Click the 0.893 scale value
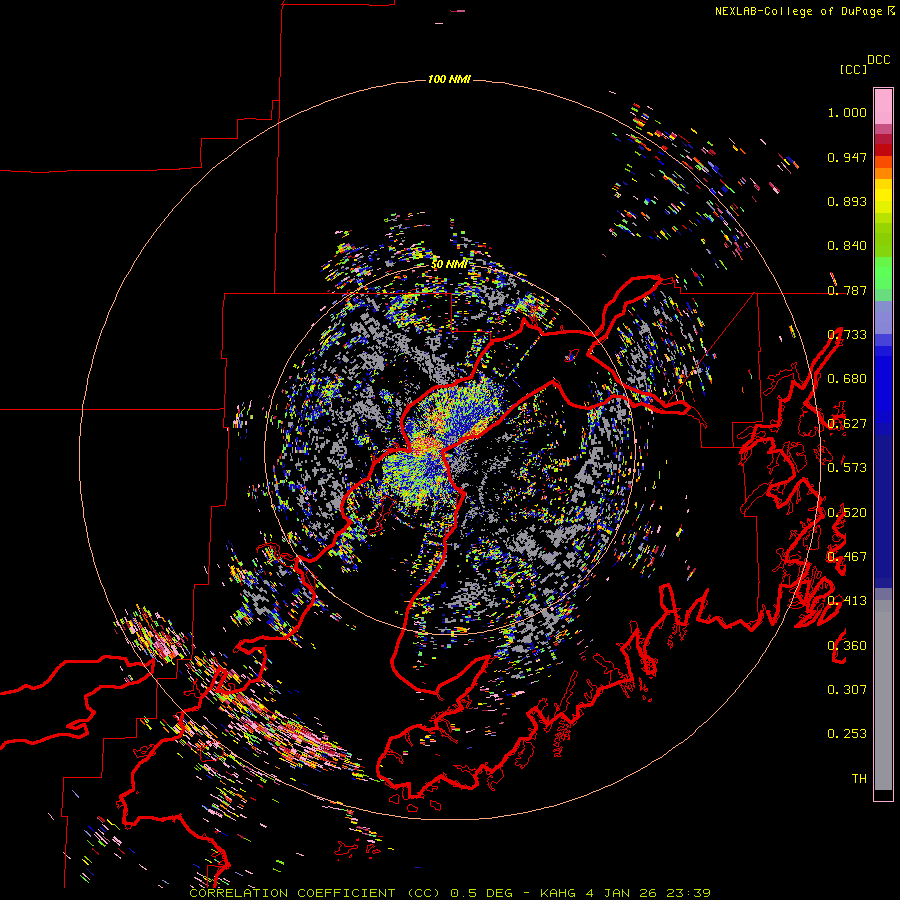The height and width of the screenshot is (900, 900). [847, 201]
